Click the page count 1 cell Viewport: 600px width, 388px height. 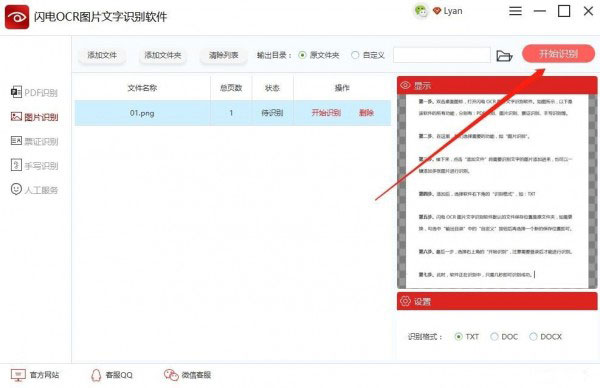tap(231, 113)
